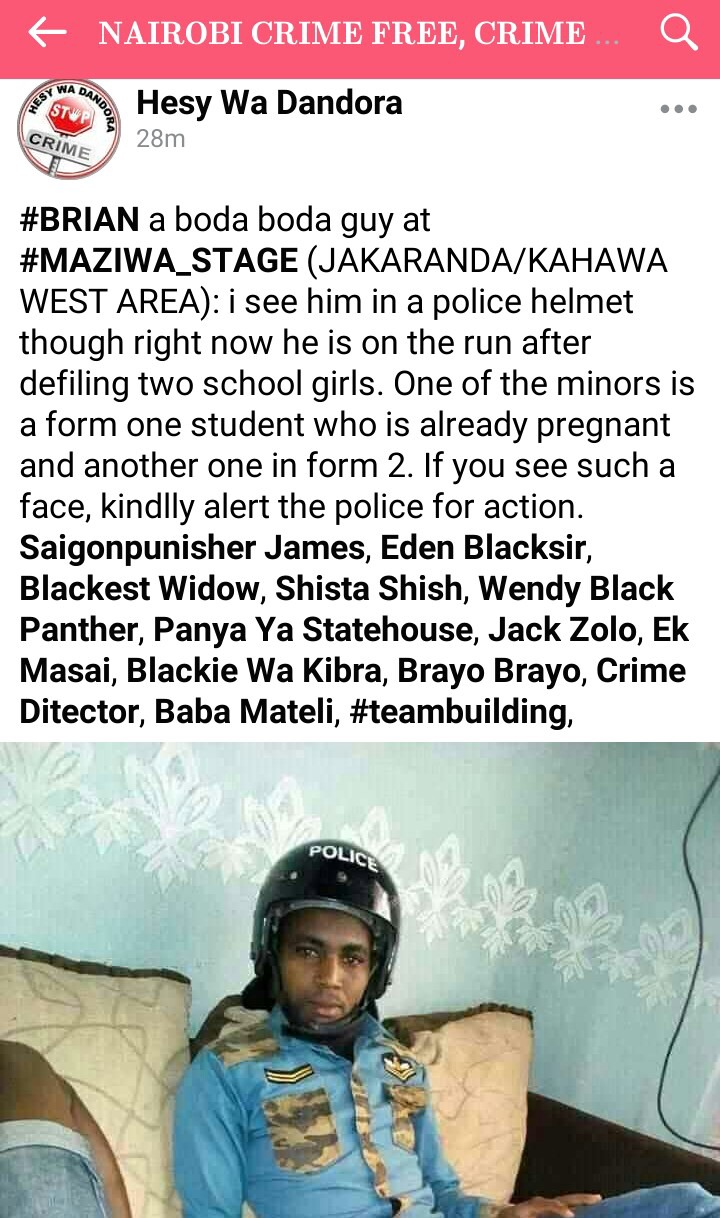Tap the 28m post timestamp

[161, 139]
